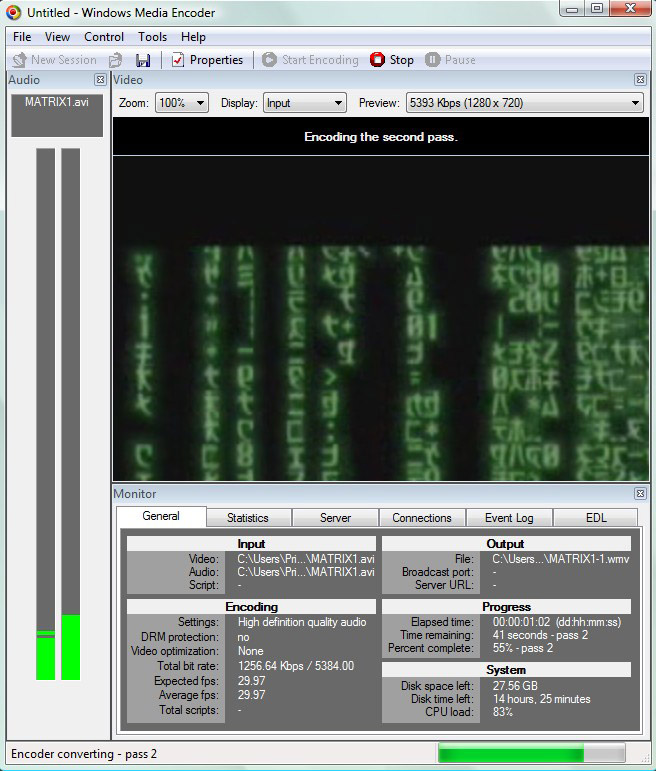Maximize the Windows Media Encoder window
The width and height of the screenshot is (656, 771).
point(596,9)
